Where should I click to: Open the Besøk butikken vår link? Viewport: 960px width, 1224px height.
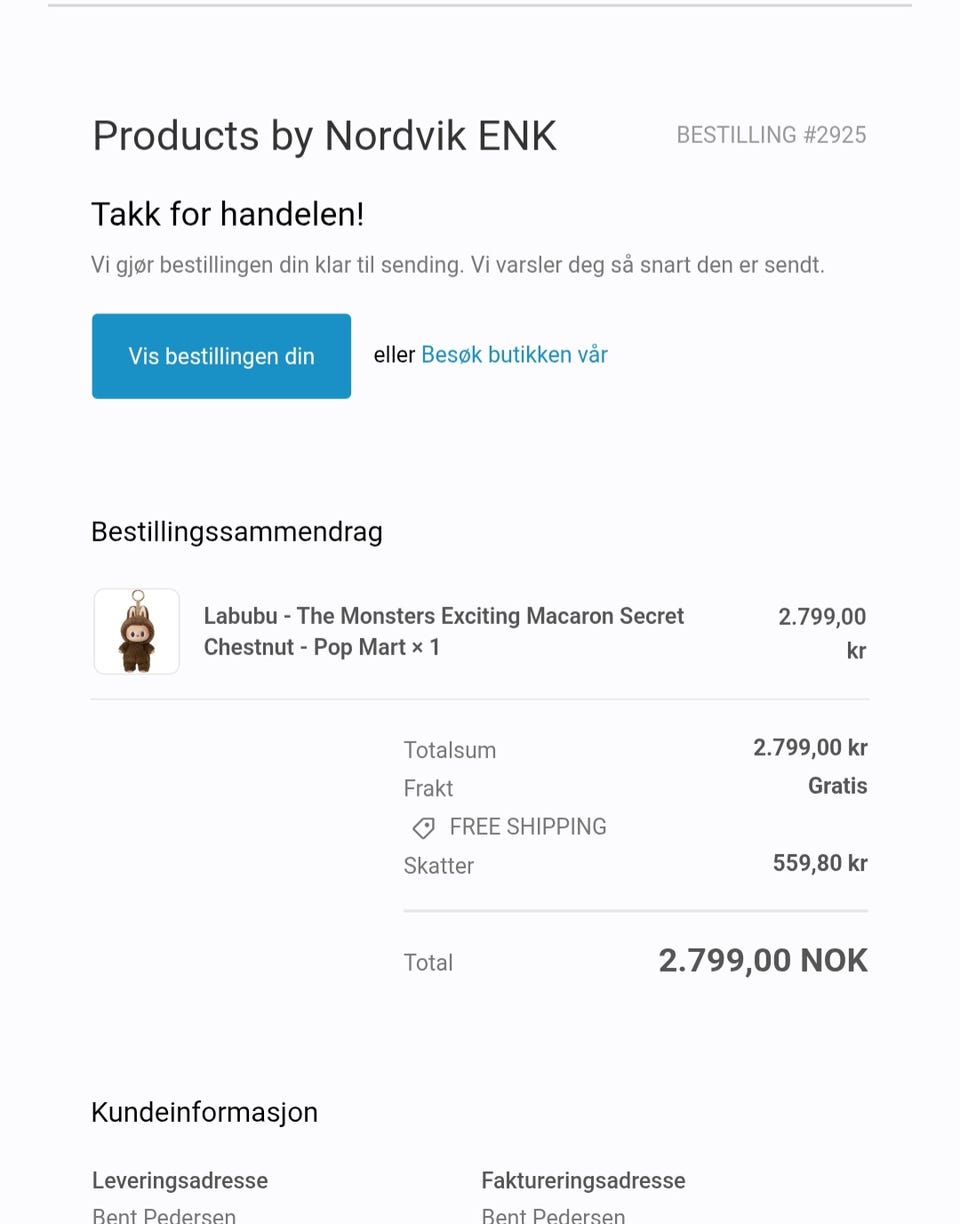coord(514,355)
